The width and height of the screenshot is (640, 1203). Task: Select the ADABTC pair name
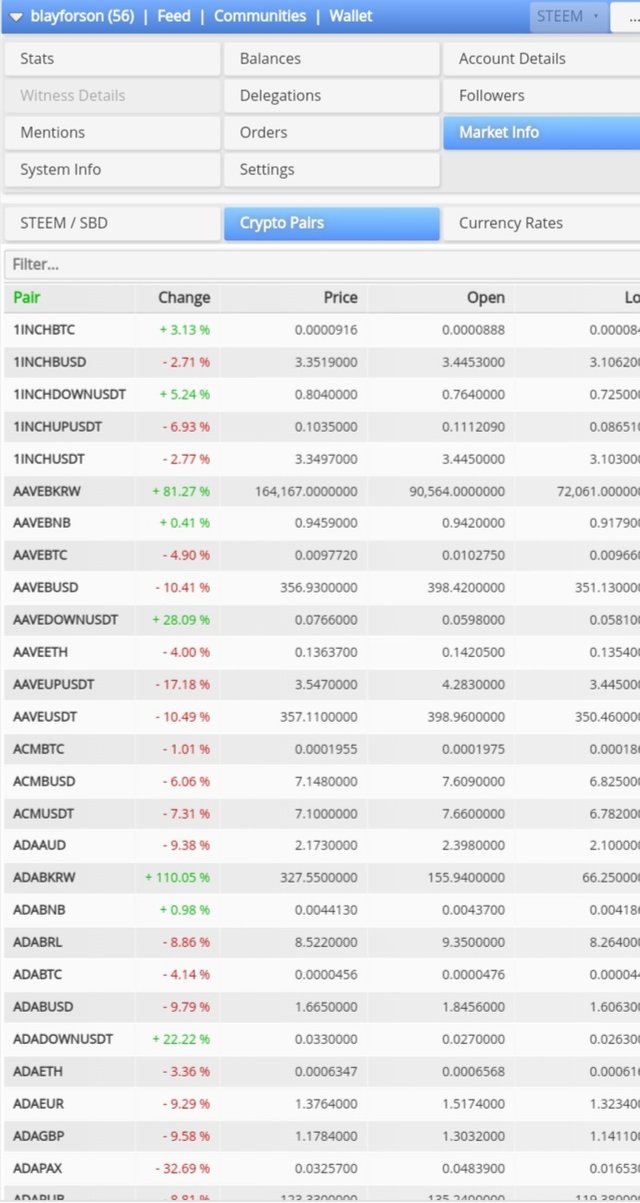(x=39, y=974)
